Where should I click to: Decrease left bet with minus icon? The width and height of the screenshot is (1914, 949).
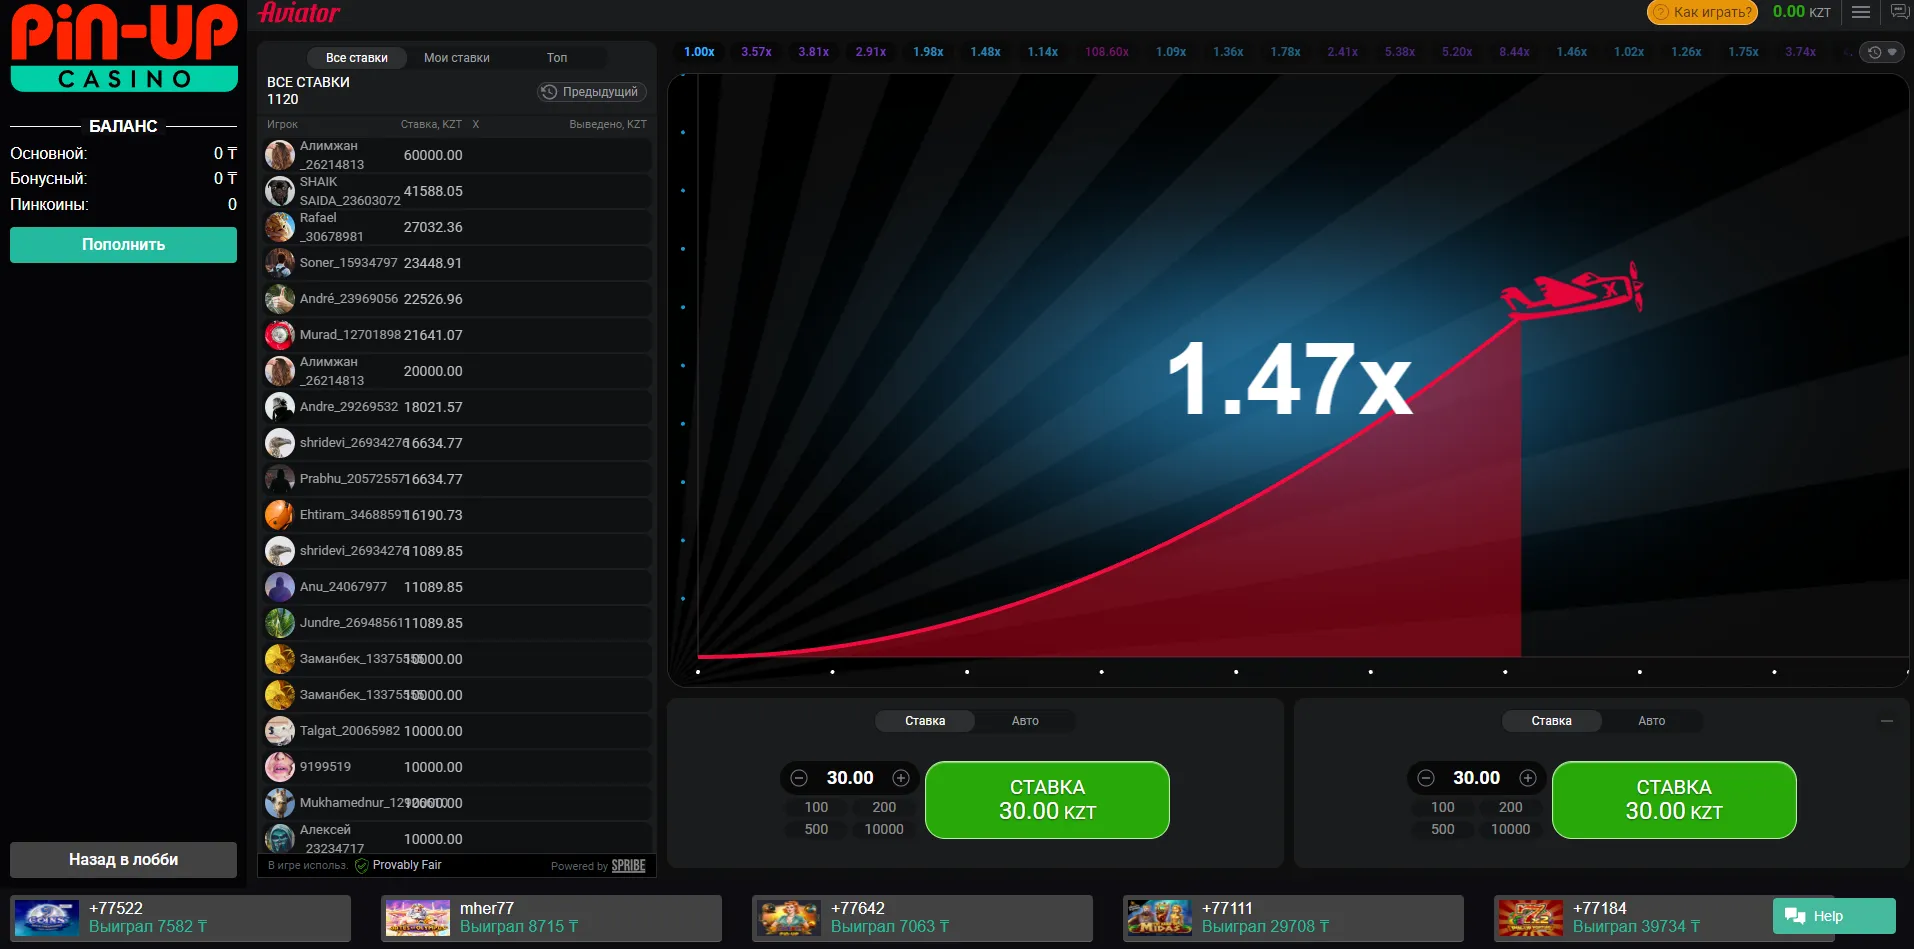pos(799,778)
